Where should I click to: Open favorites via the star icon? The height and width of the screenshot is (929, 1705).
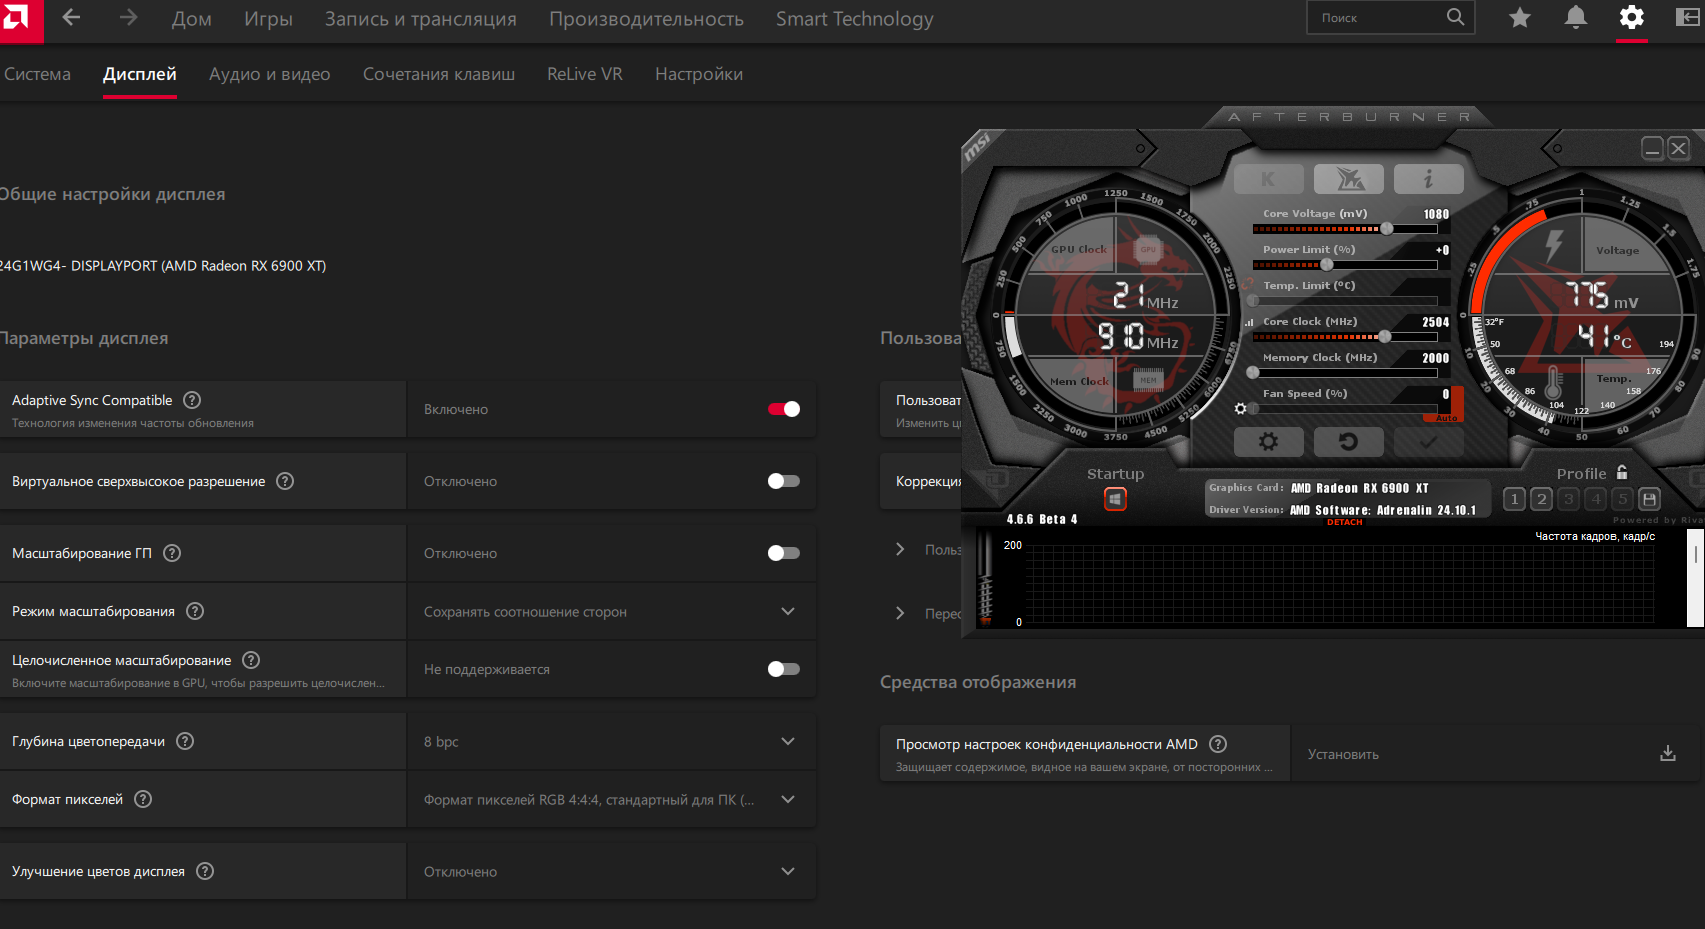1520,17
